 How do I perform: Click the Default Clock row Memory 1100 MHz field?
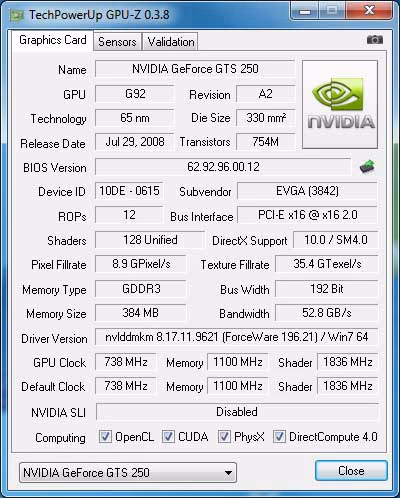238,386
